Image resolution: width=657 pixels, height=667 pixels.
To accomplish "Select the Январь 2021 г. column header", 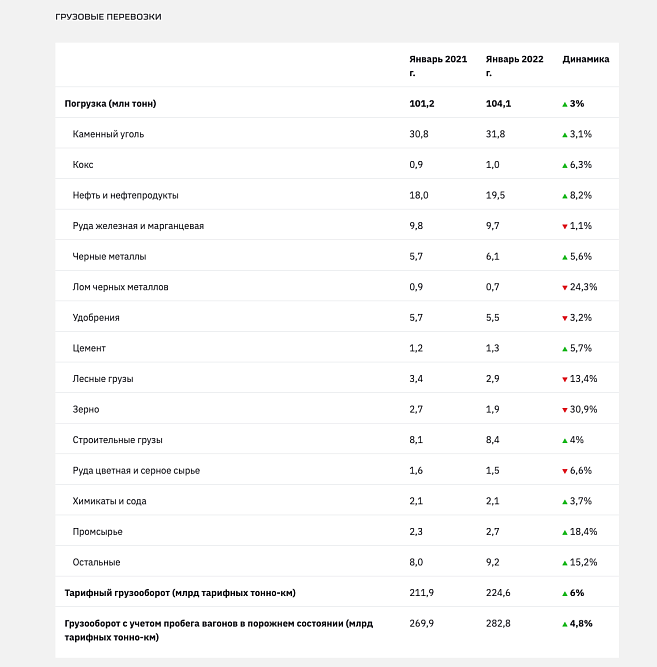I will coord(438,66).
